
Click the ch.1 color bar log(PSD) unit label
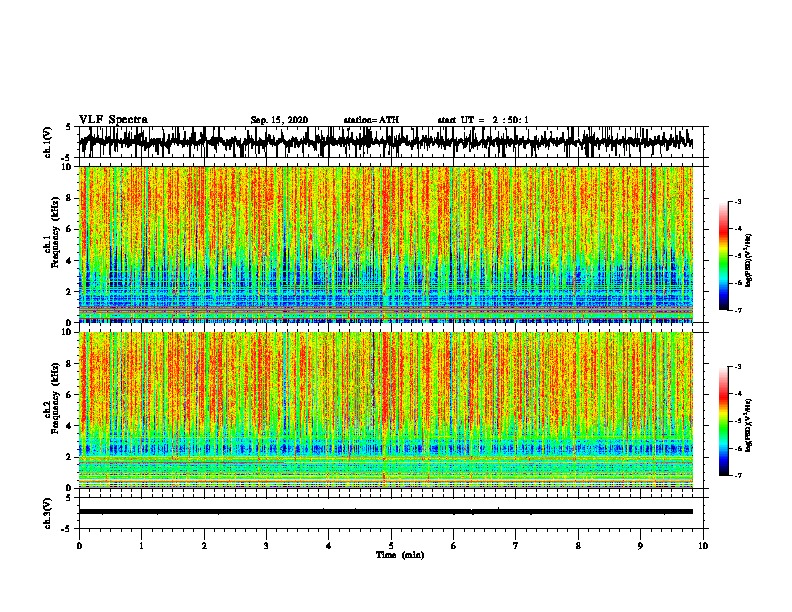click(749, 260)
